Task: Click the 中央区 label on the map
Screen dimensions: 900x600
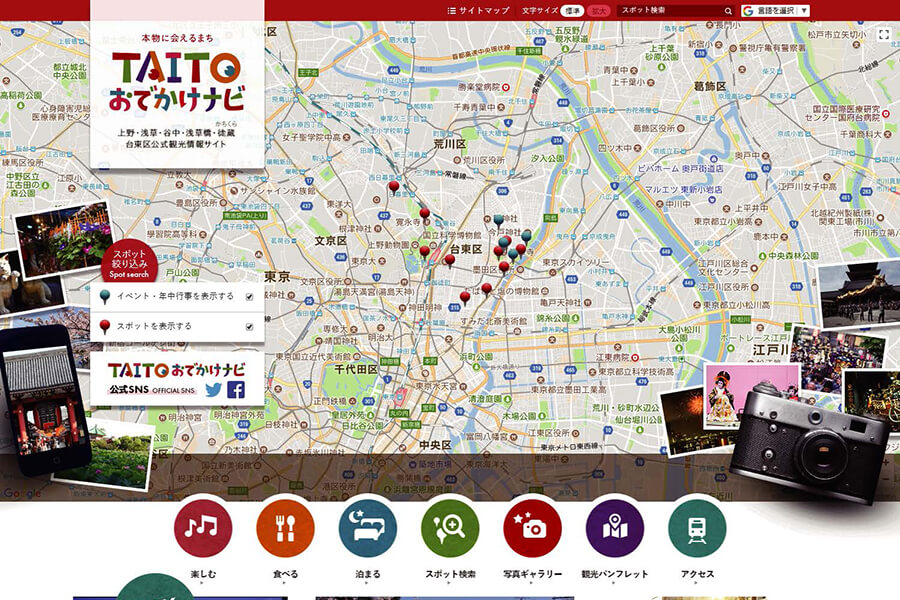Action: pyautogui.click(x=436, y=445)
